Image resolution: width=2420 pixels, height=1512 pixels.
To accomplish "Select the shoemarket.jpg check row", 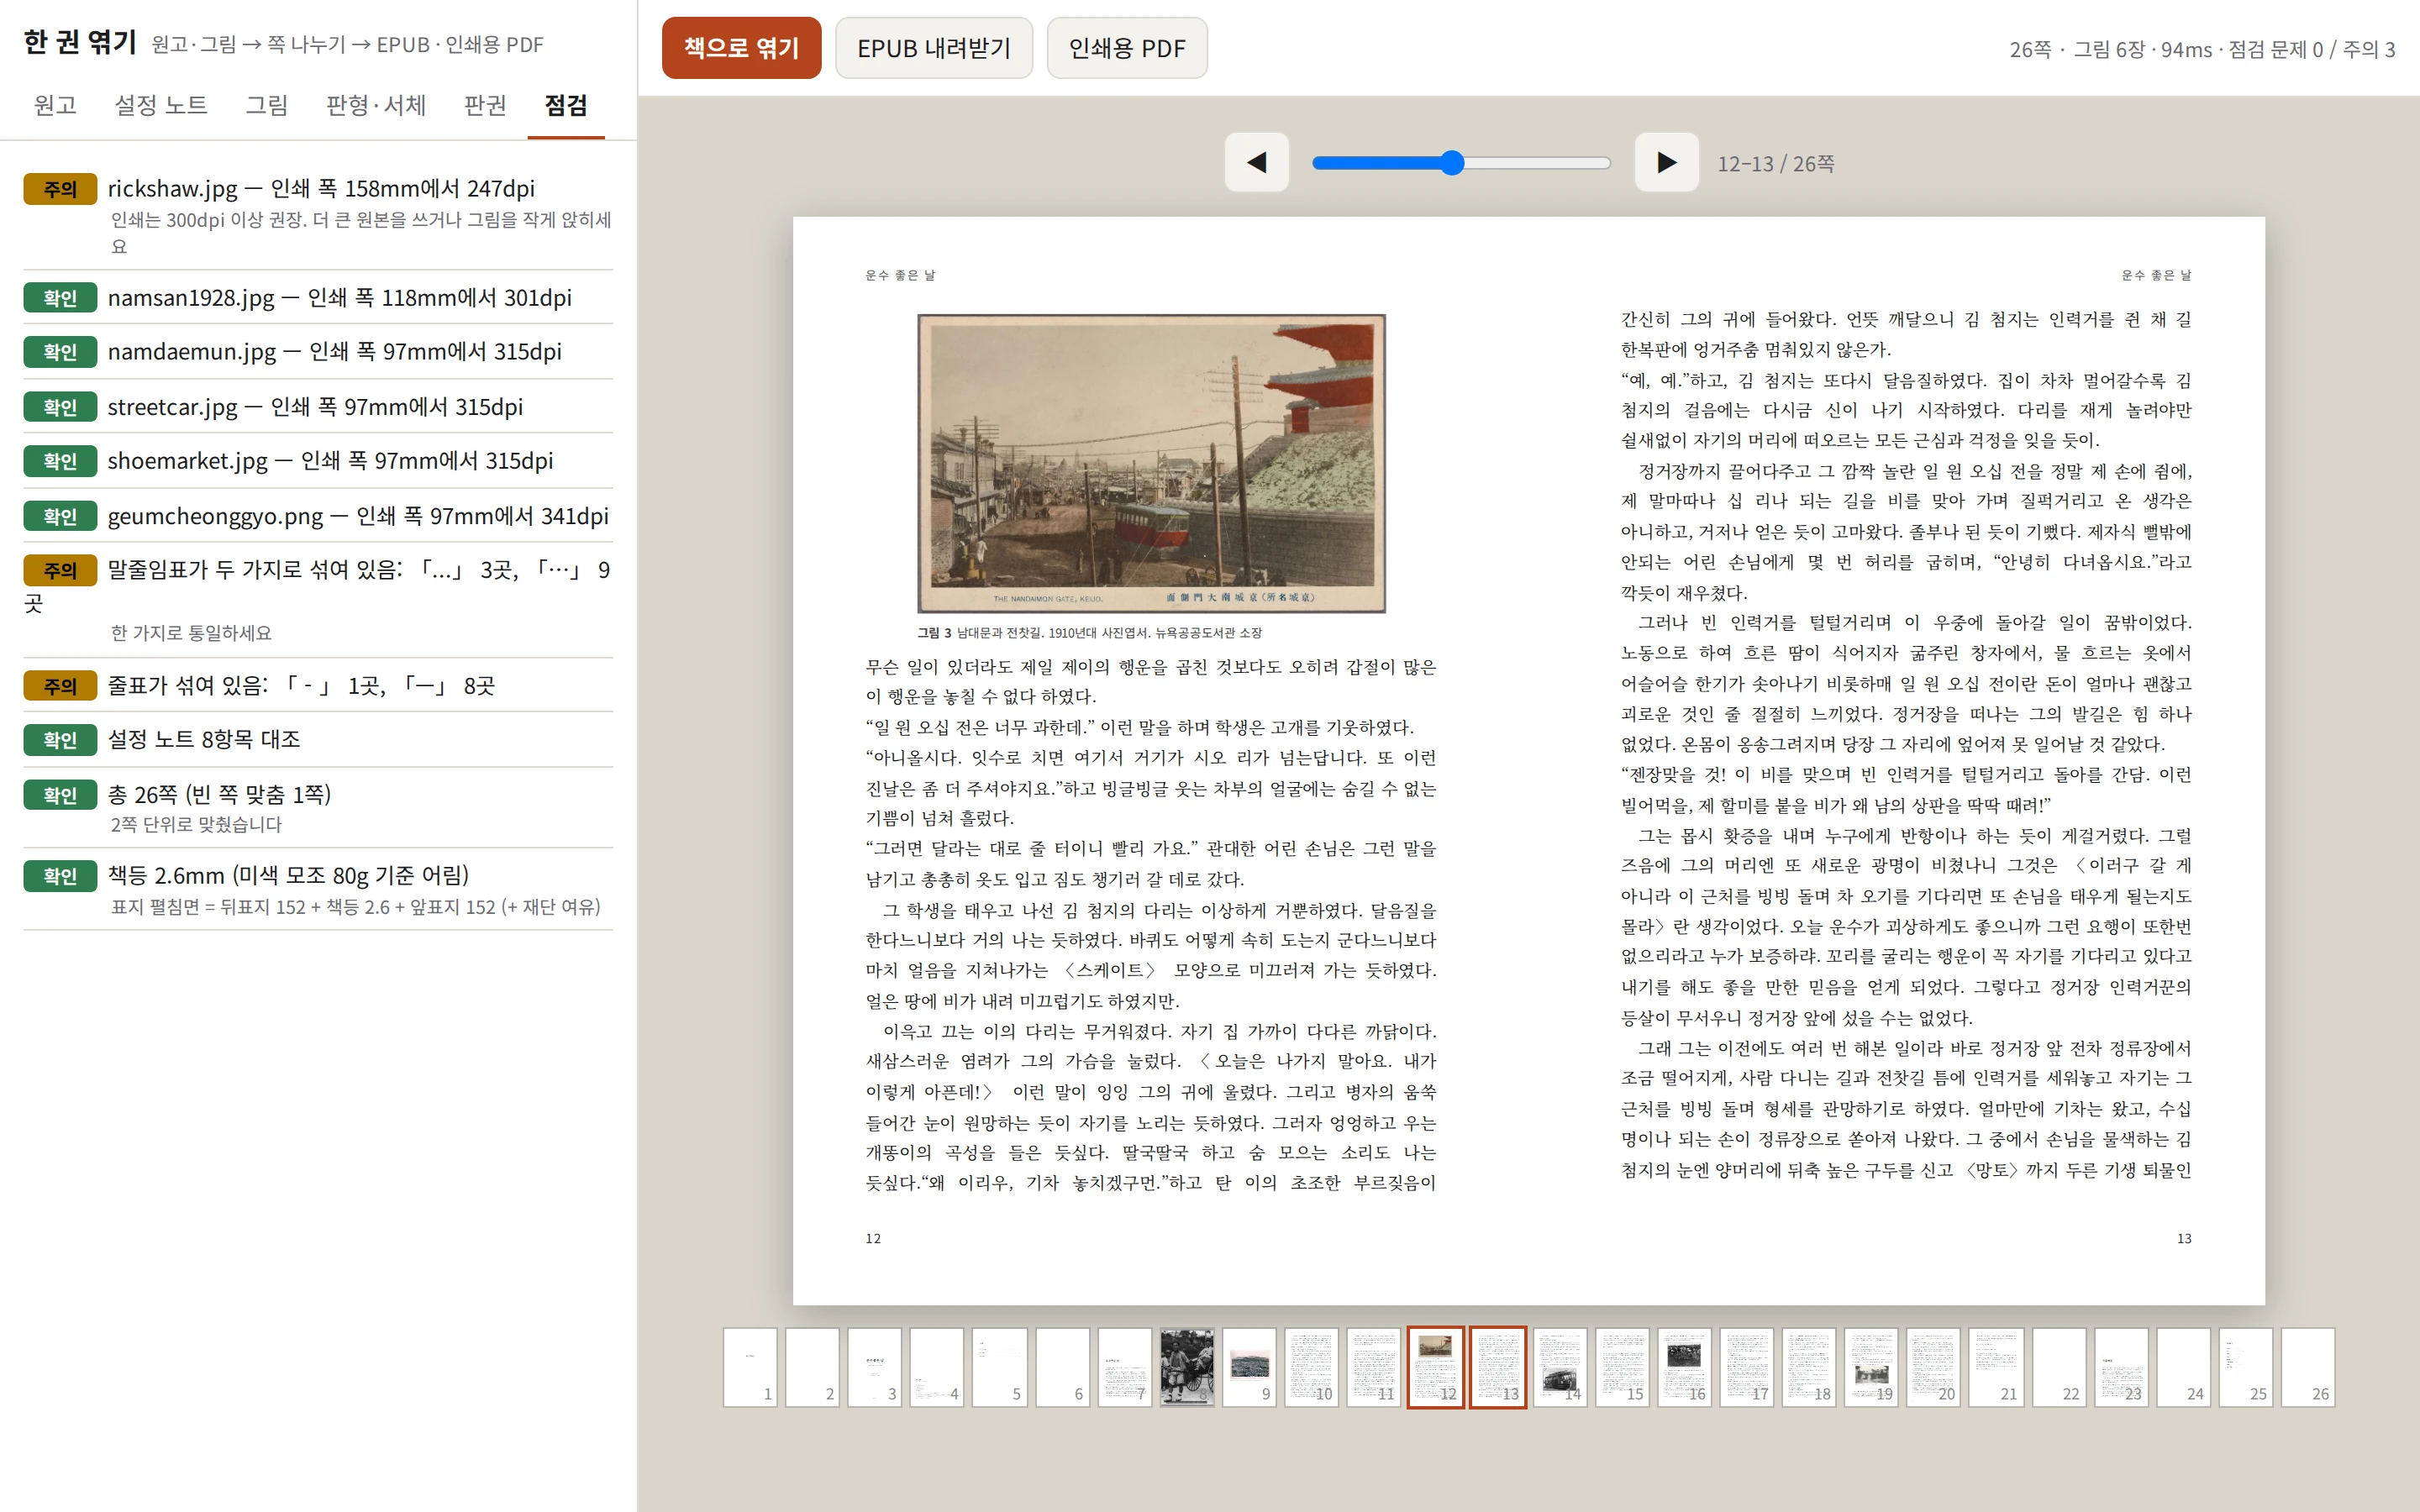I will [x=318, y=461].
